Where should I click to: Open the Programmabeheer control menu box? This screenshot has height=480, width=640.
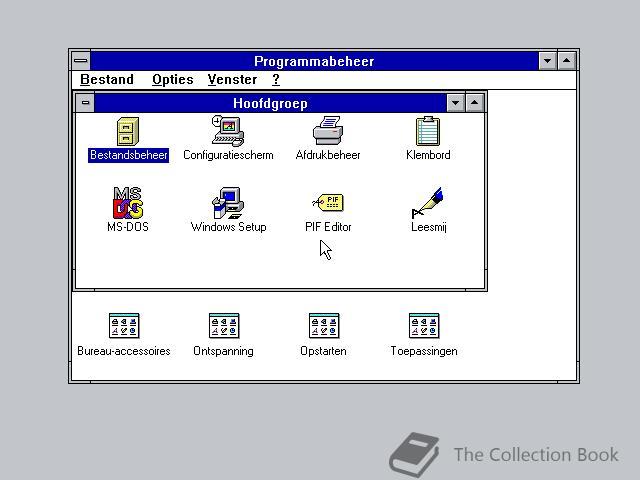pyautogui.click(x=81, y=61)
